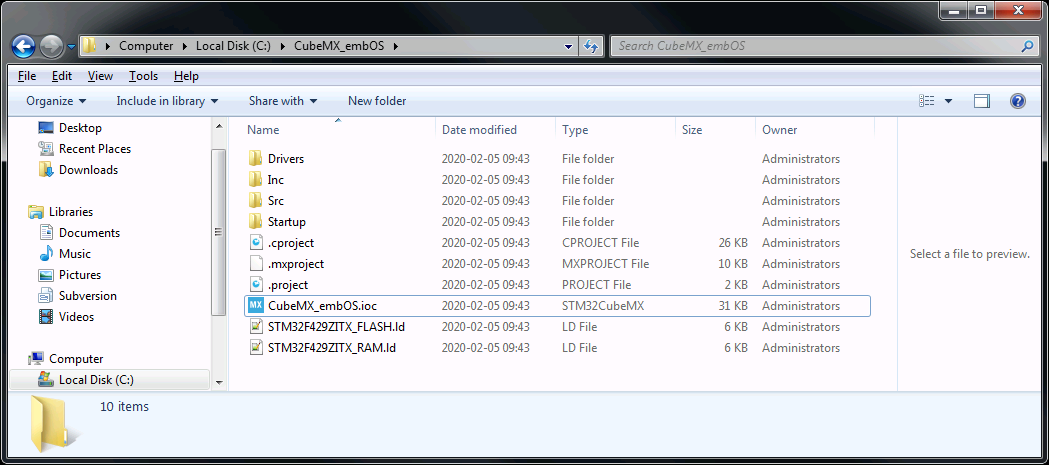Expand the Organize dropdown menu

point(56,101)
